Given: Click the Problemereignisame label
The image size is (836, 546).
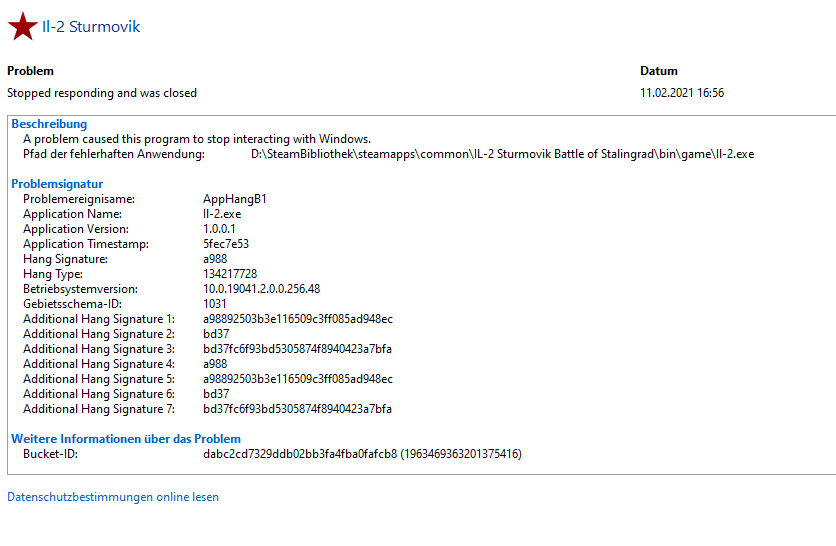Looking at the screenshot, I should click(x=79, y=199).
